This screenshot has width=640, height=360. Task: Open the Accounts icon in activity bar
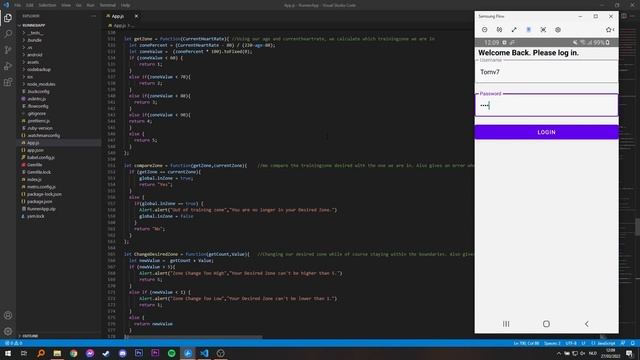click(x=8, y=316)
